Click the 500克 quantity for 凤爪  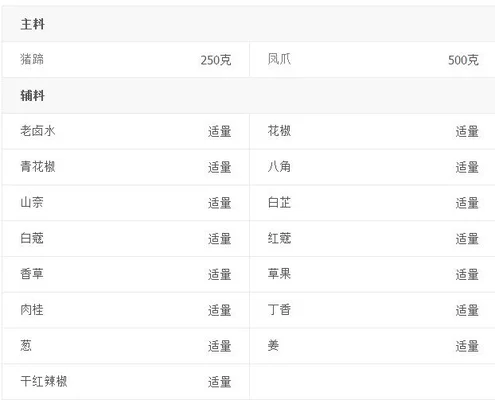coord(463,60)
